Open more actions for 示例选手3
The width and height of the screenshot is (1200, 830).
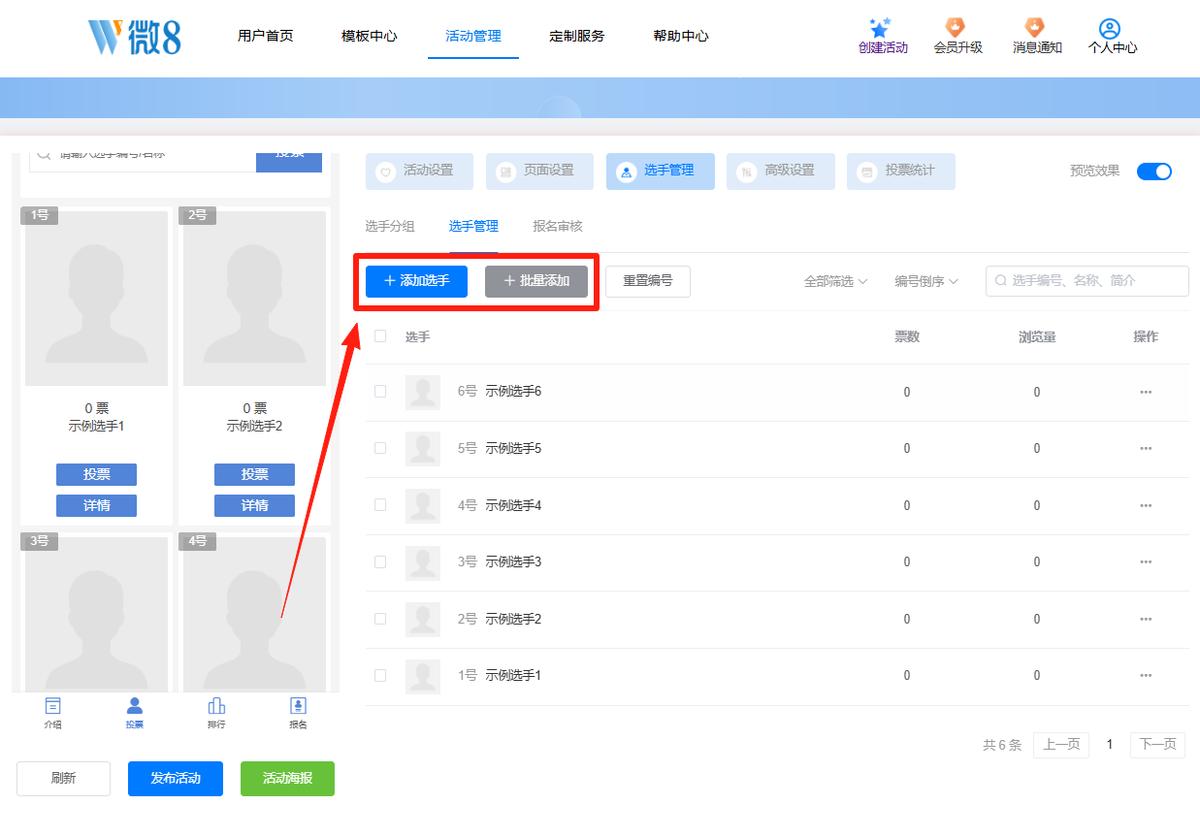point(1146,562)
